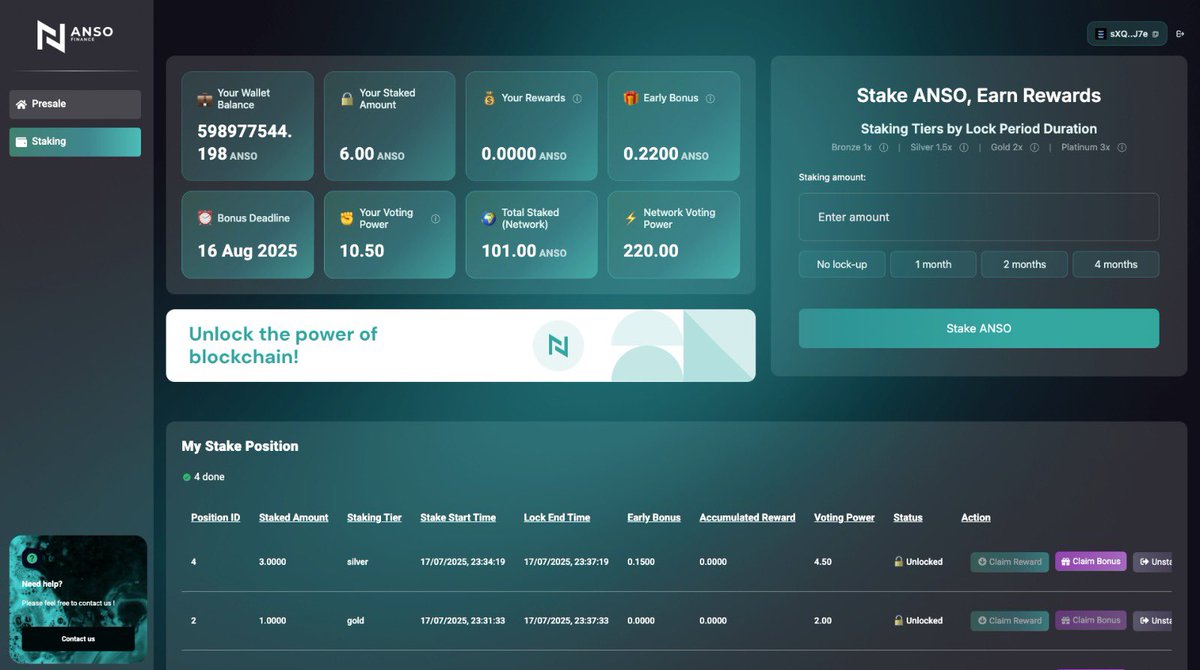Click the lightning icon on Network Voting Power
The height and width of the screenshot is (670, 1200).
(x=630, y=218)
